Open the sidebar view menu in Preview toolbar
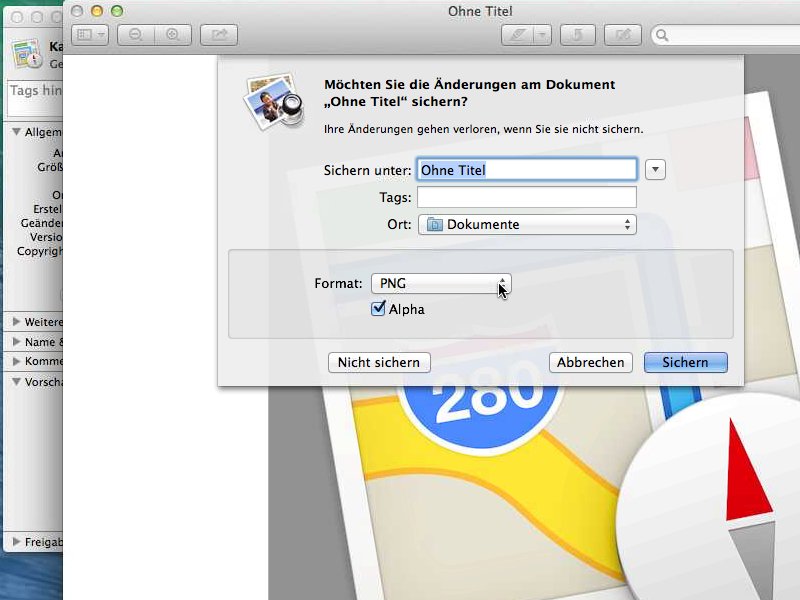 [90, 35]
